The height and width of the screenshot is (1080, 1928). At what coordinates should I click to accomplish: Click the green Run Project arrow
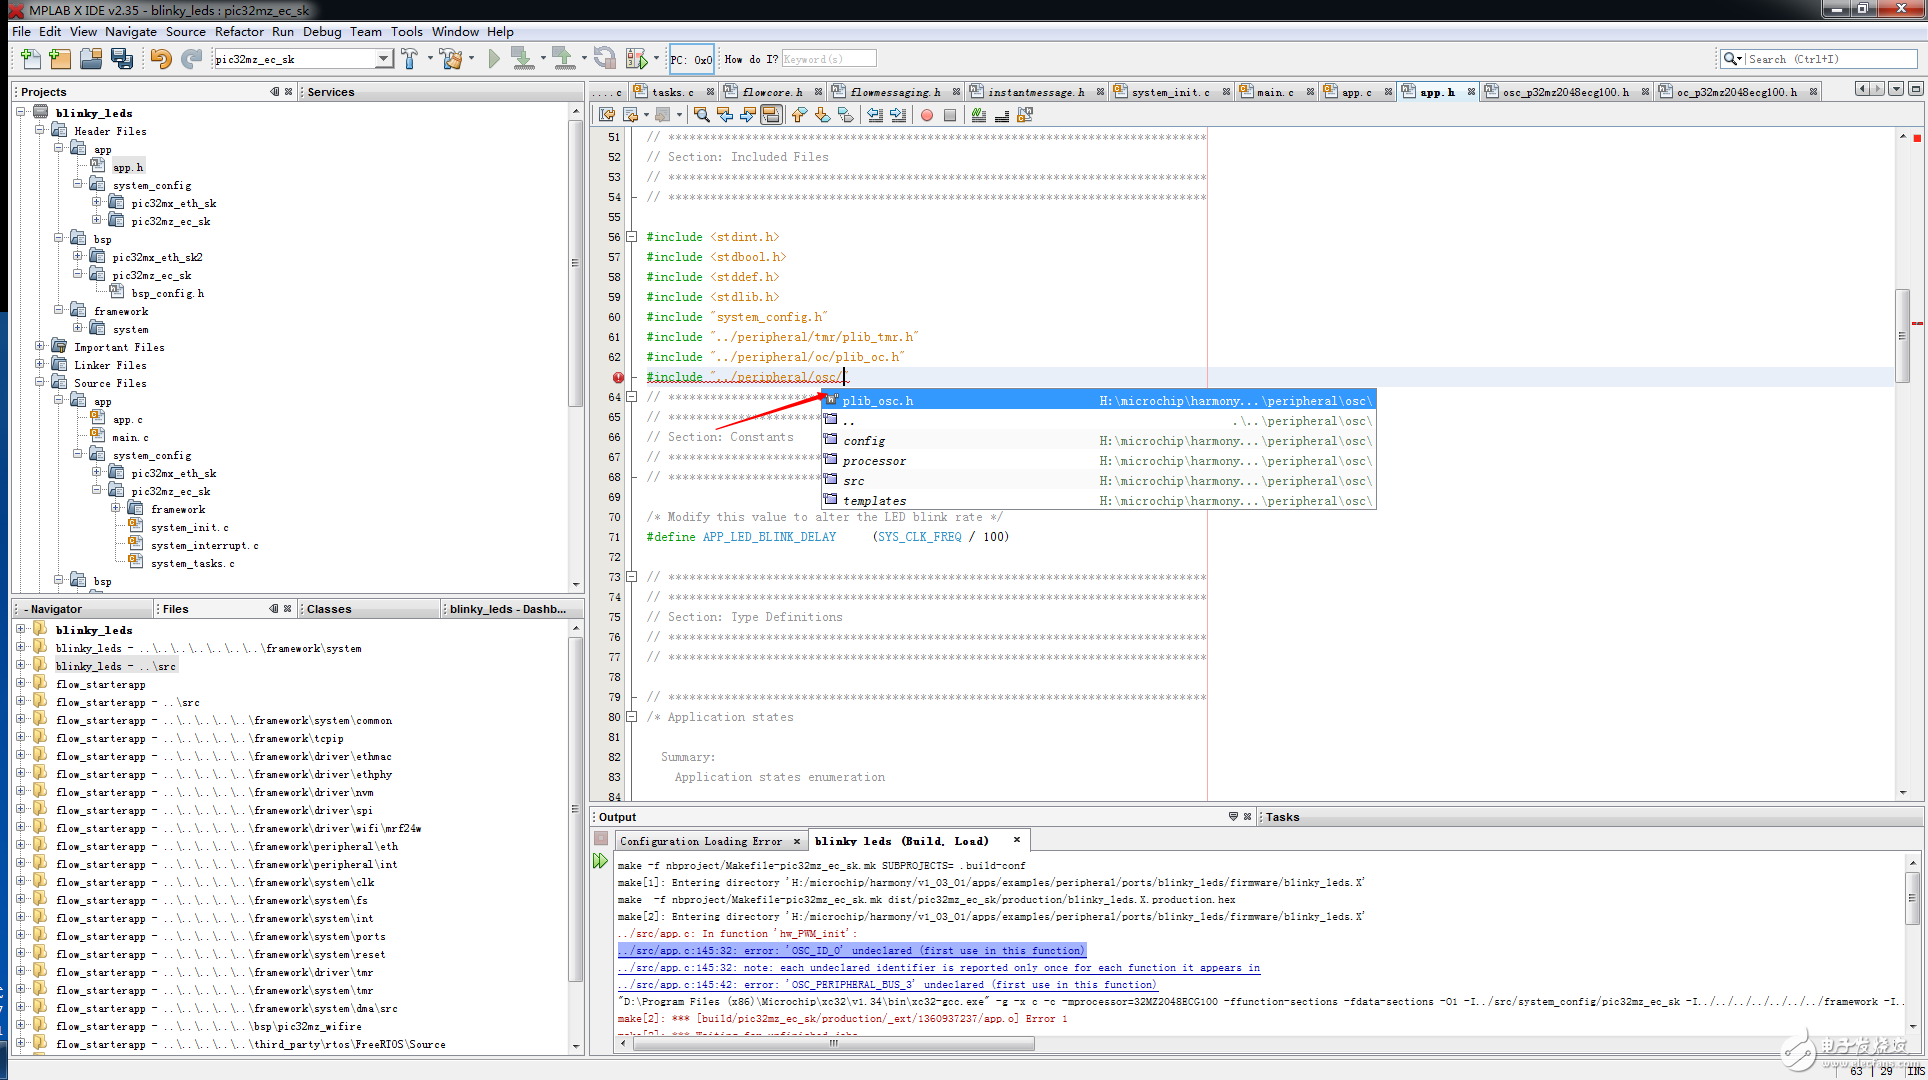(x=493, y=59)
